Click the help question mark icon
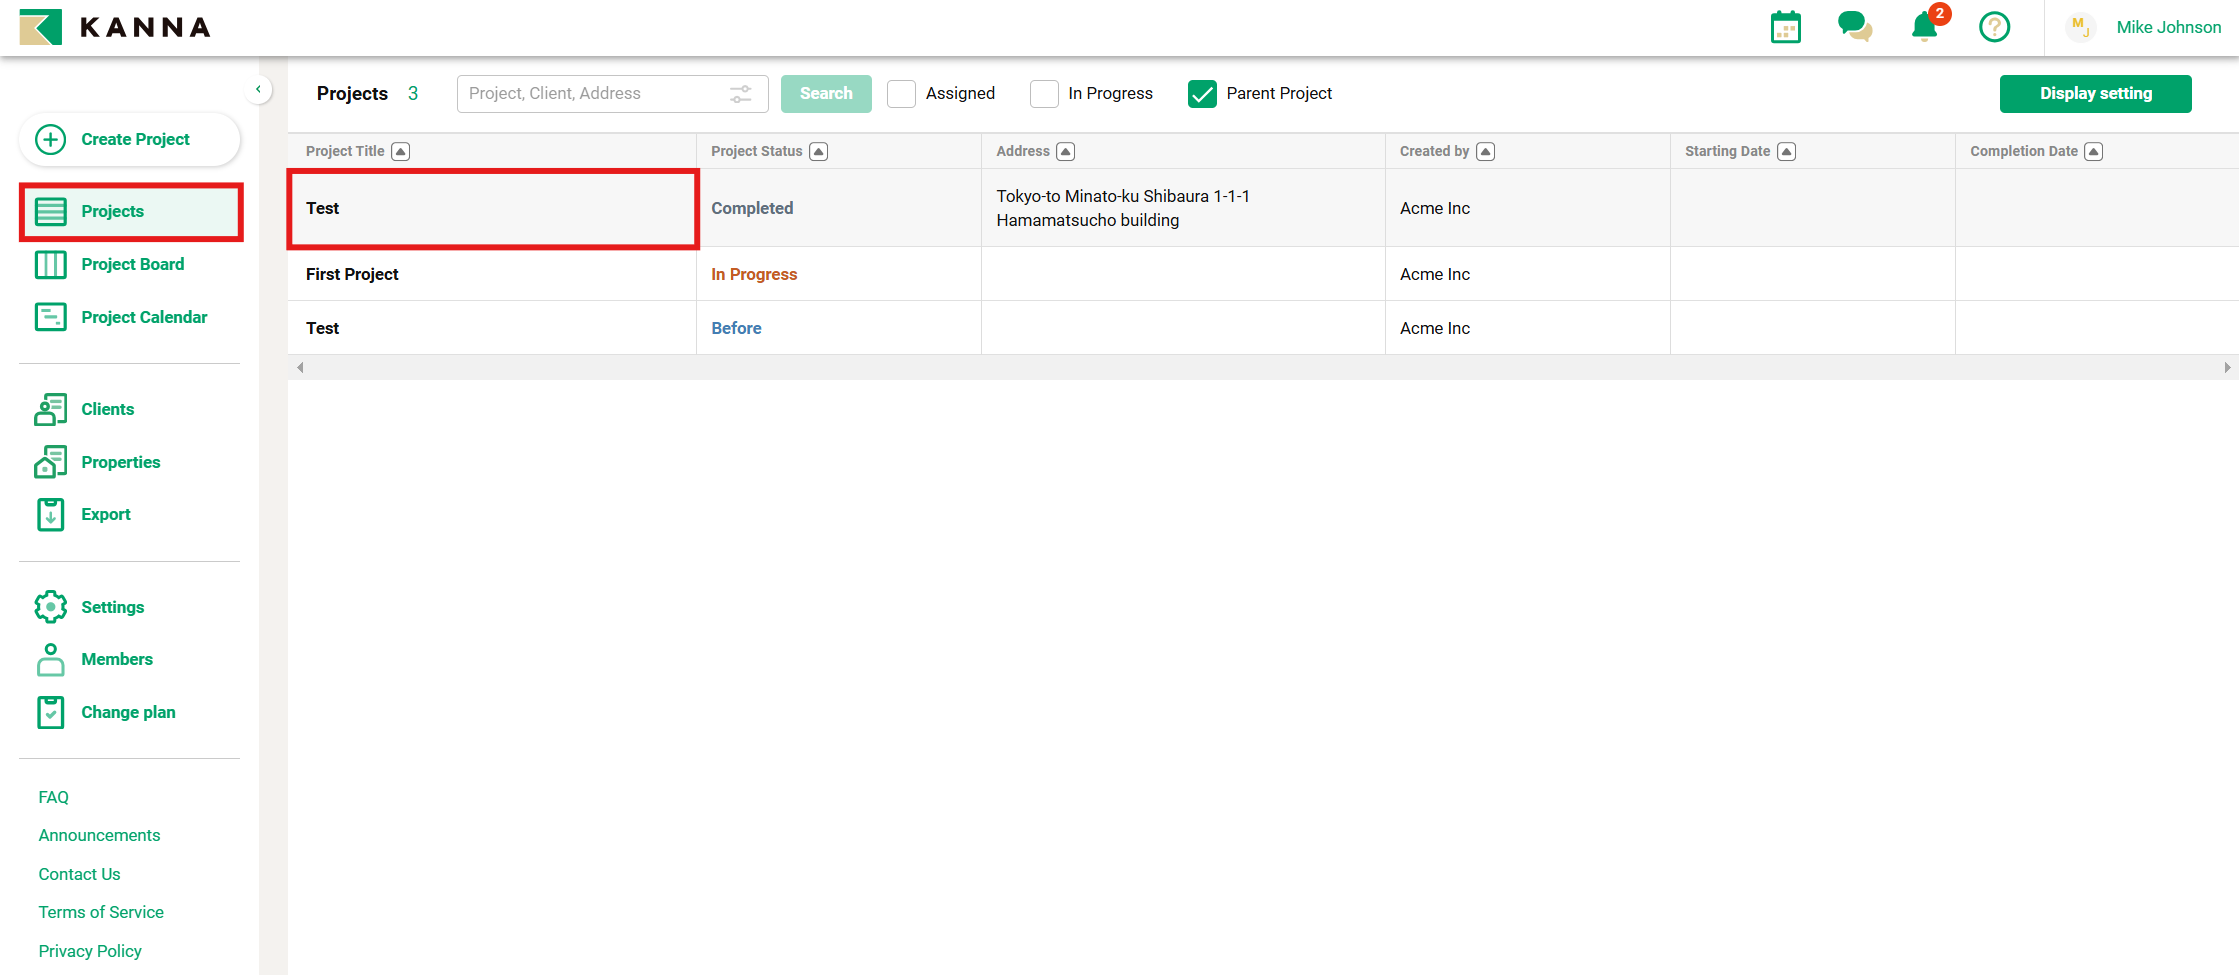Screen dimensions: 2239x975 click(1994, 27)
